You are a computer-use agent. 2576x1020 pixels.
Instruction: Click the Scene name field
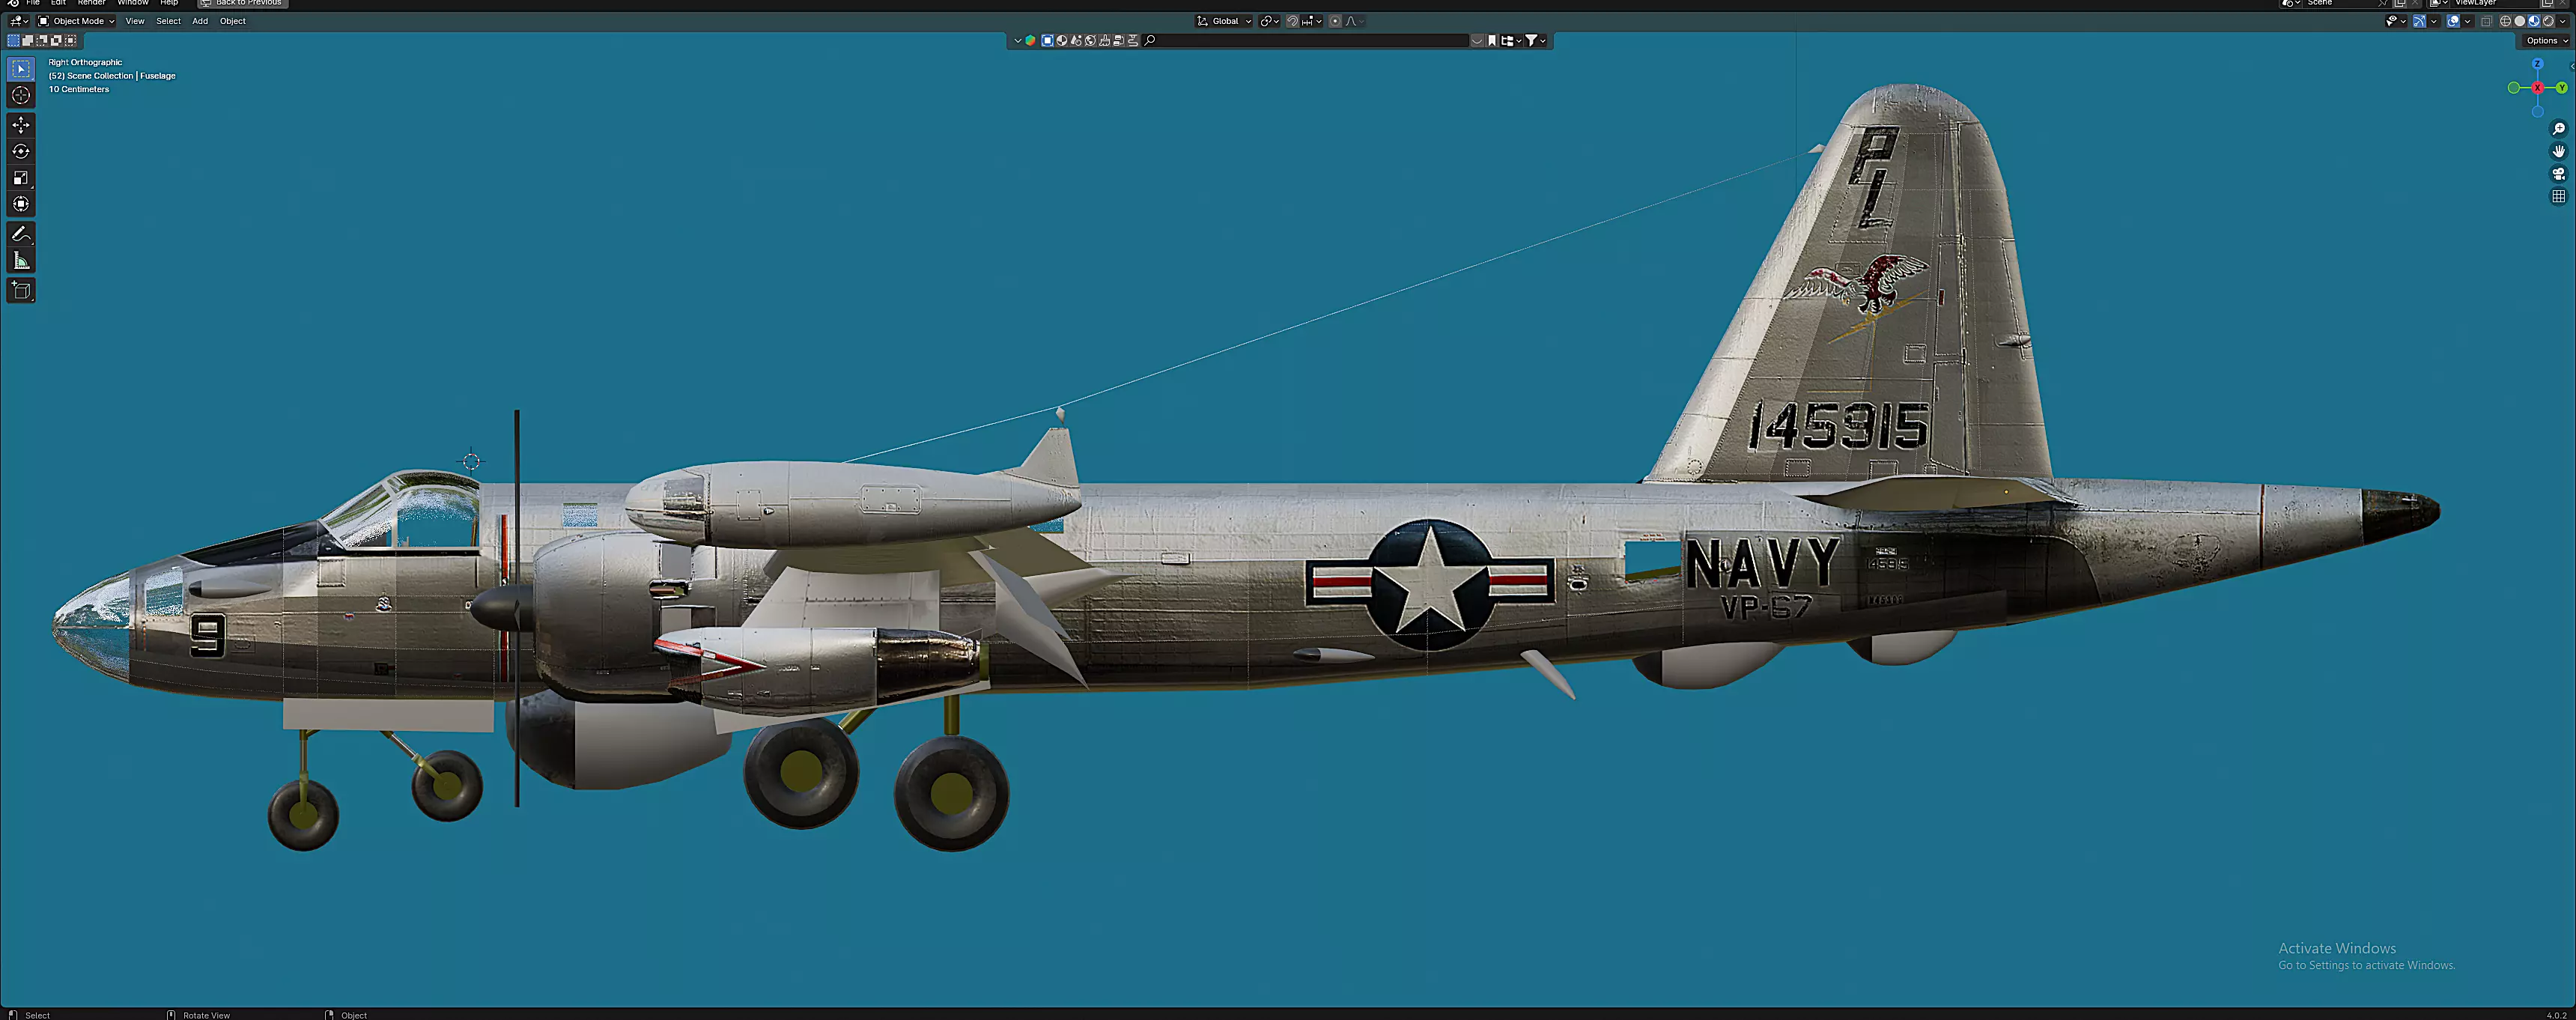click(2347, 3)
